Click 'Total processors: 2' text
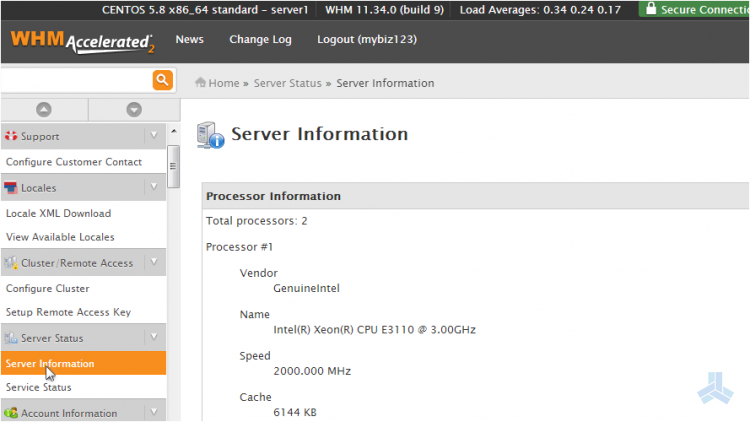Image resolution: width=750 pixels, height=422 pixels. [256, 221]
